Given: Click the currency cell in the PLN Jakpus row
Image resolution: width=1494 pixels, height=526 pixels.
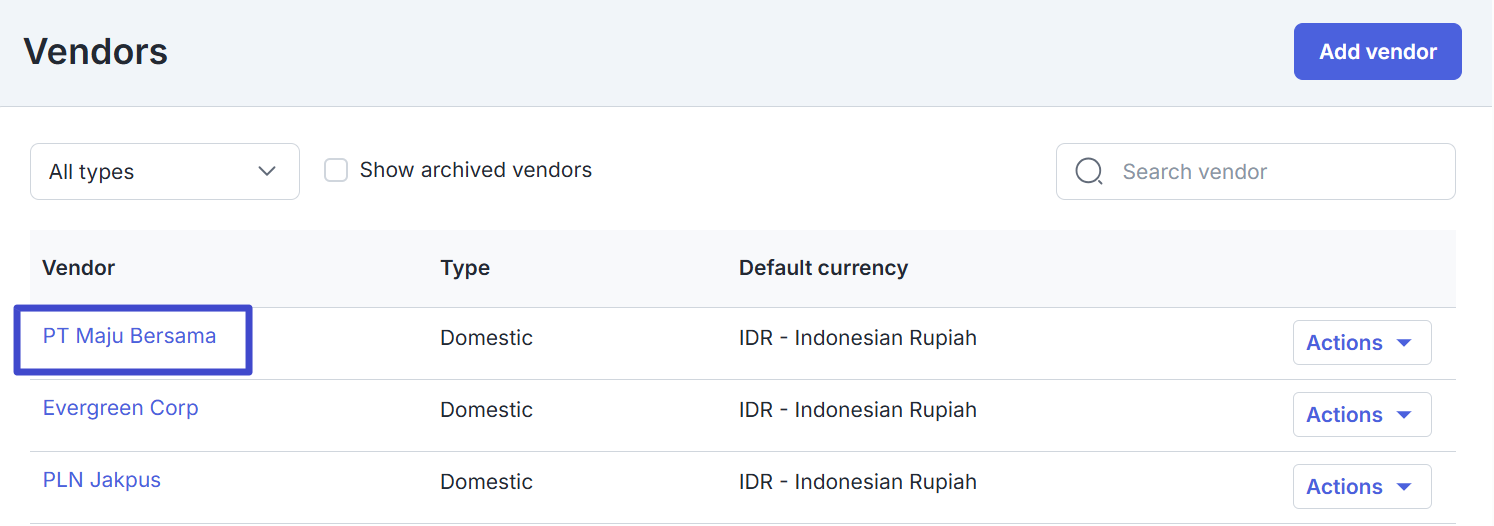Looking at the screenshot, I should click(857, 482).
